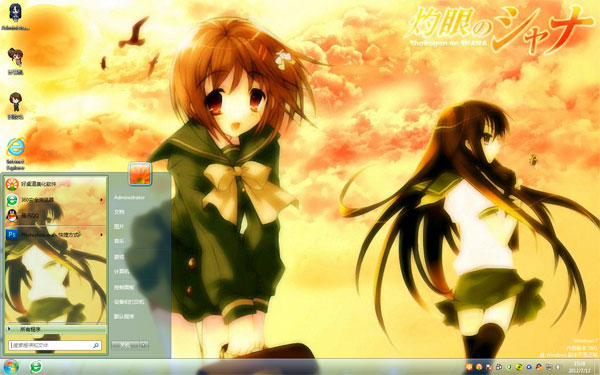Click the green shield tray icon
Image resolution: width=600 pixels, height=375 pixels.
[509, 367]
